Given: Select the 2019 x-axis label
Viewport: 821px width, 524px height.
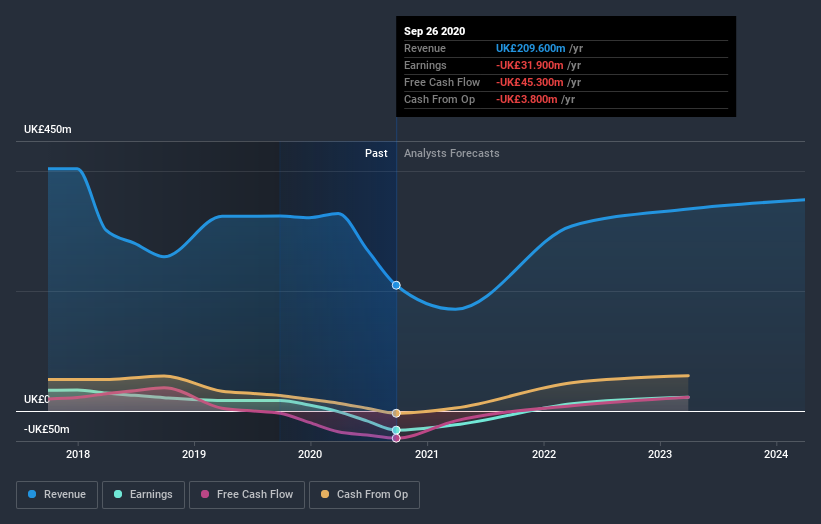Looking at the screenshot, I should click(194, 454).
